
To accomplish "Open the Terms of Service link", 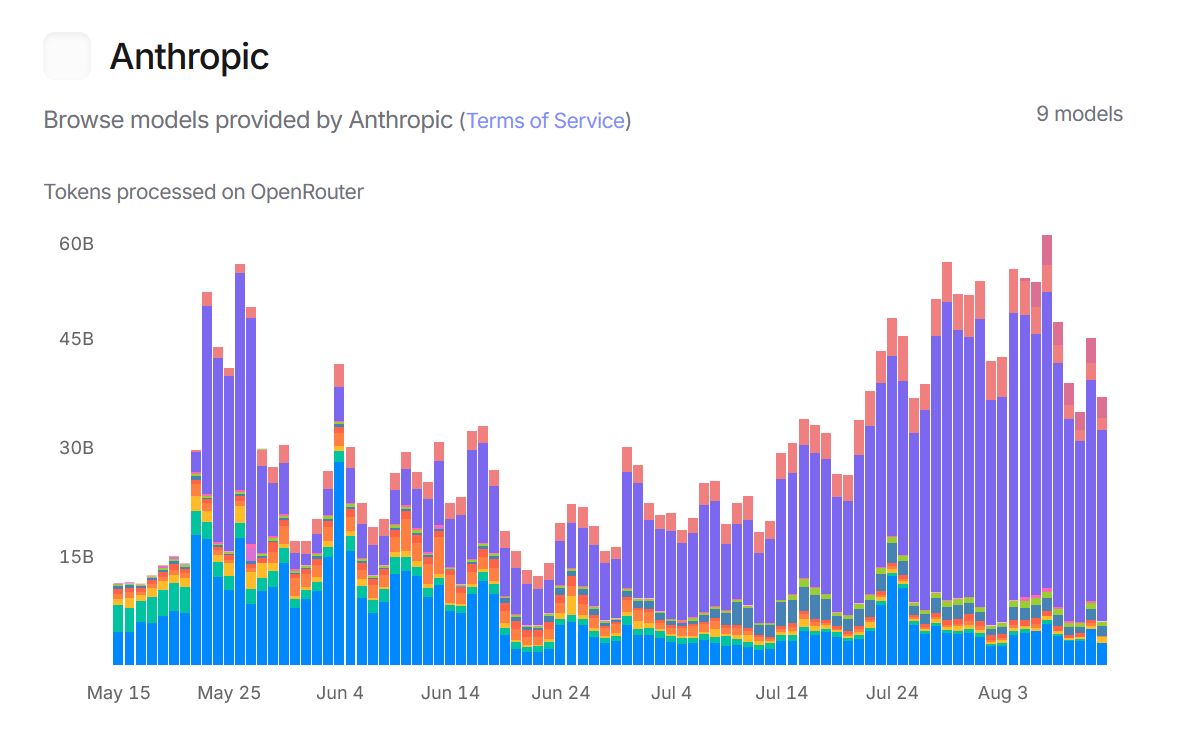I will (x=545, y=120).
